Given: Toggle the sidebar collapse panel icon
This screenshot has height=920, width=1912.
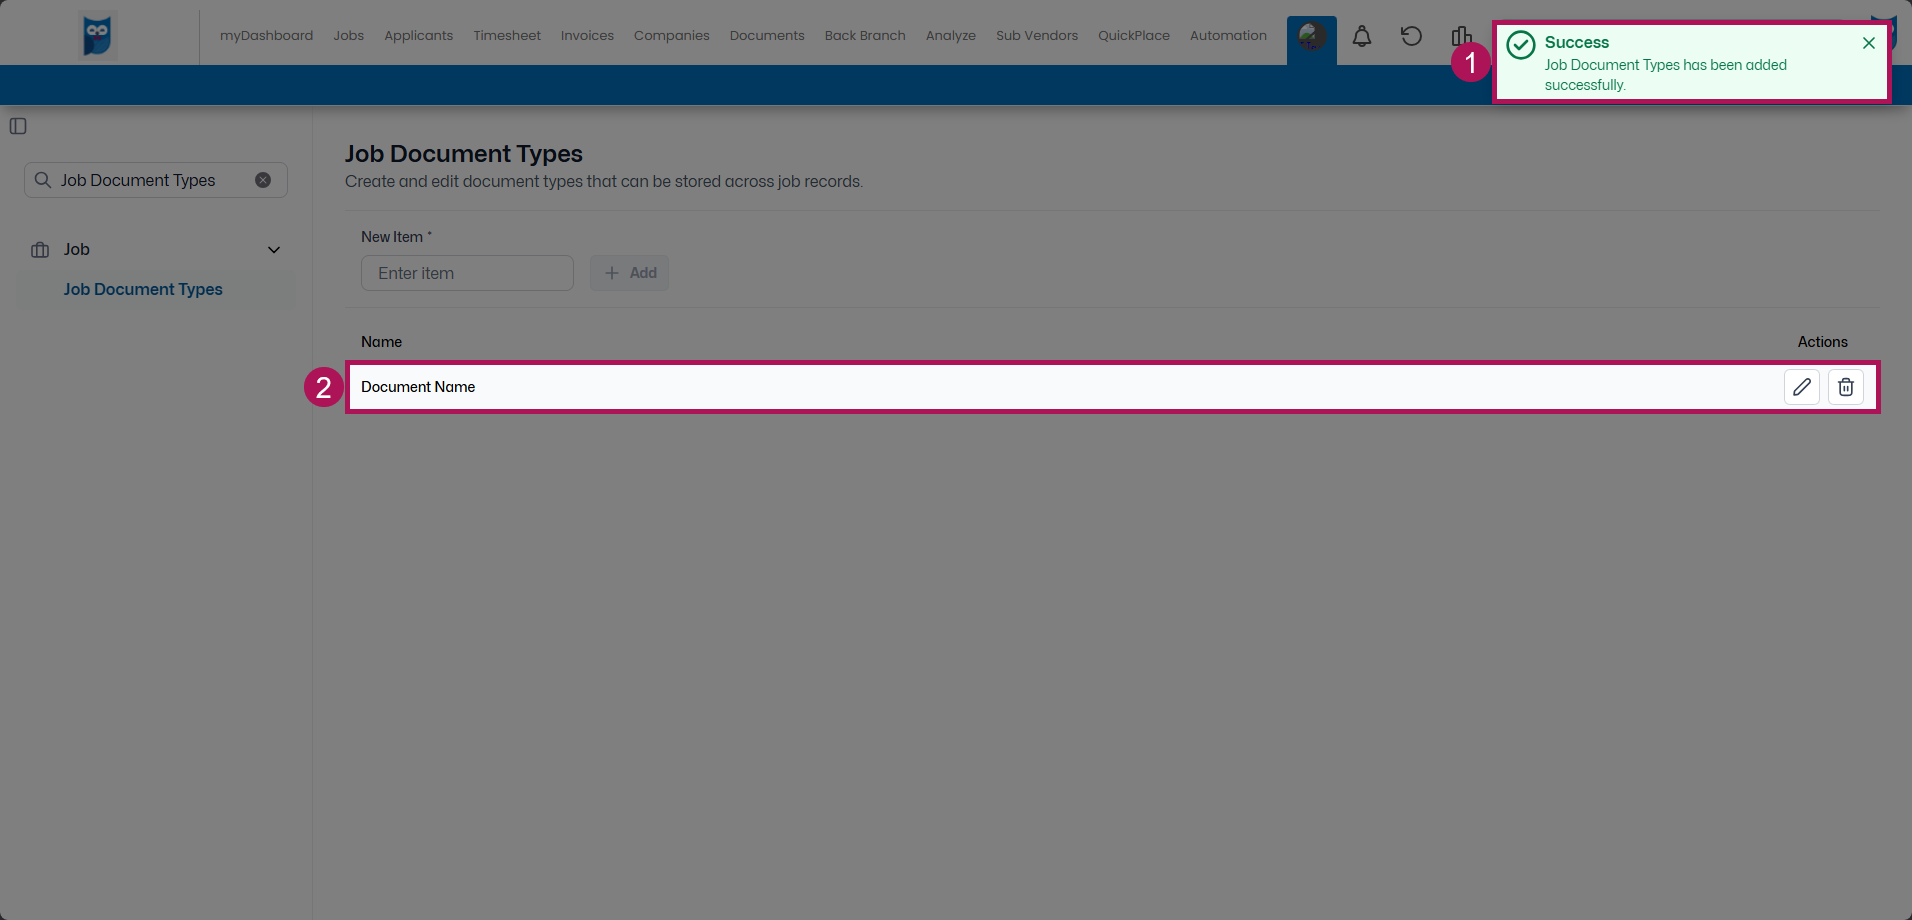Looking at the screenshot, I should 18,126.
